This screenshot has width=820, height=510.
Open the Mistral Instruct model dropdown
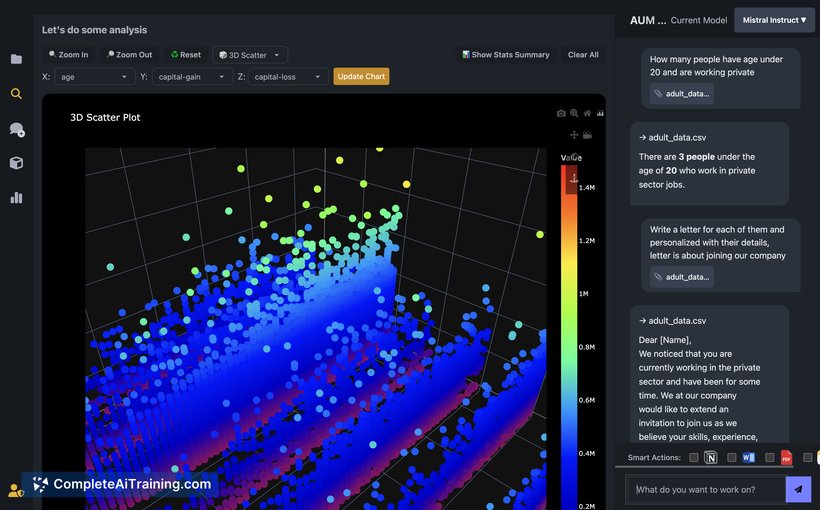tap(775, 20)
